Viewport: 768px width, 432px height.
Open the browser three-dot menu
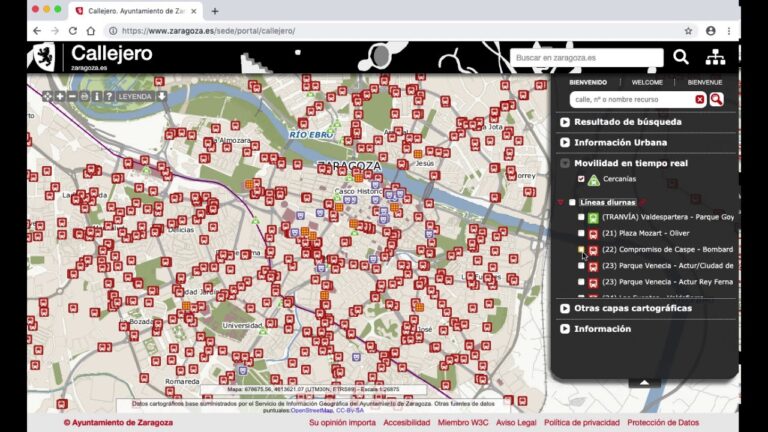pos(729,31)
